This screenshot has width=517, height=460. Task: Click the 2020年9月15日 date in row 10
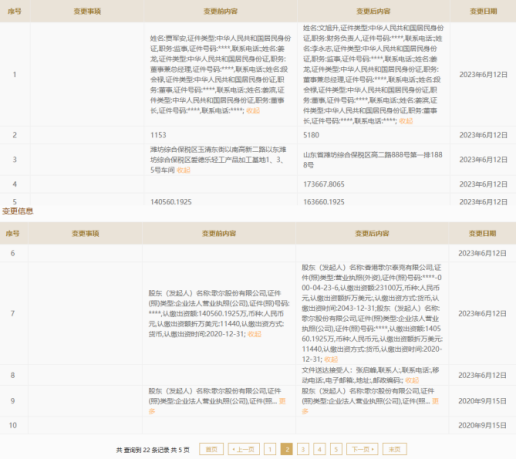click(x=482, y=425)
